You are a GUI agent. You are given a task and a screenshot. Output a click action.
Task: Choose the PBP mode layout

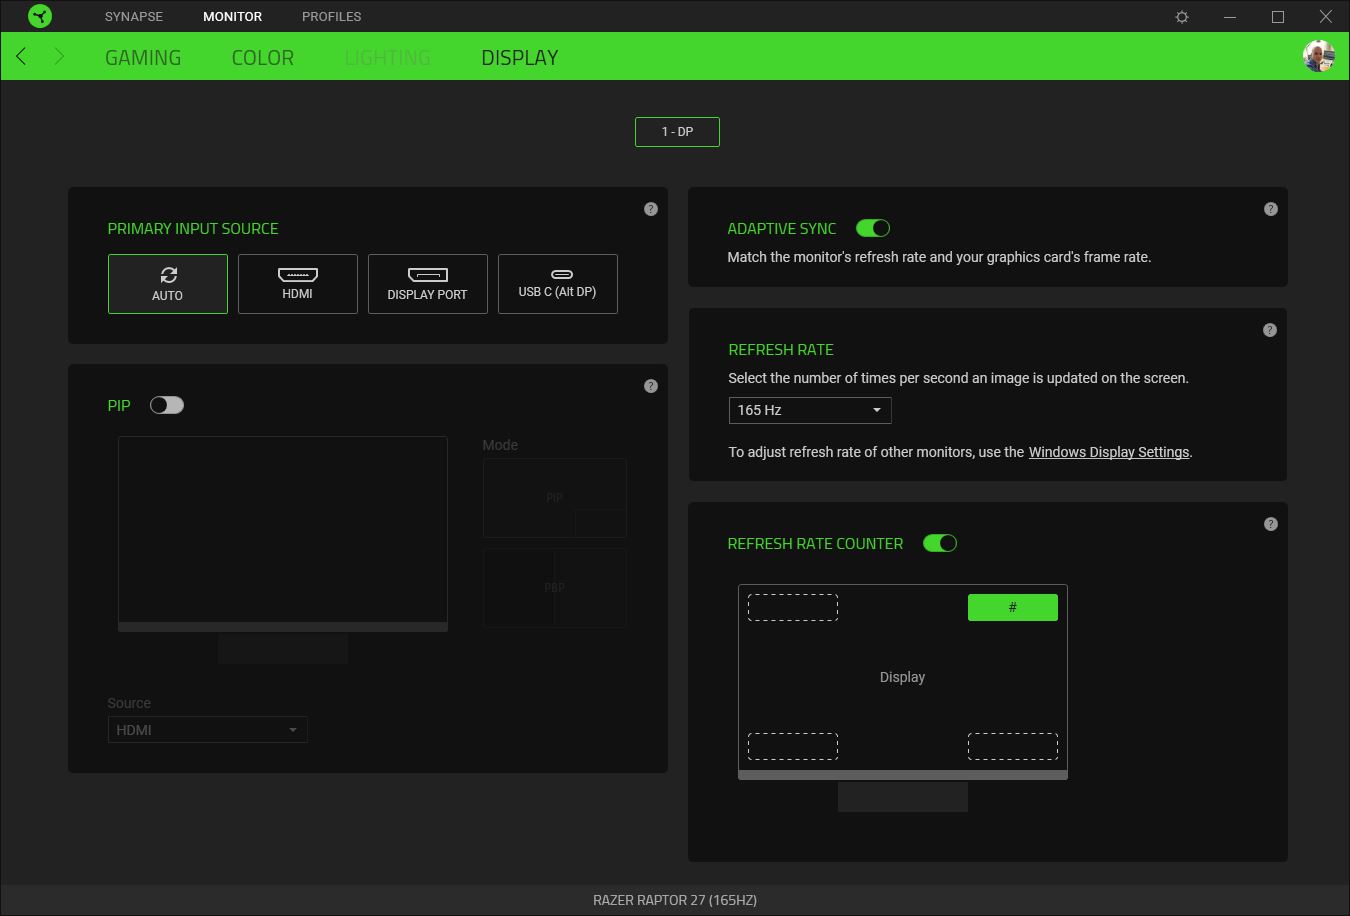555,588
